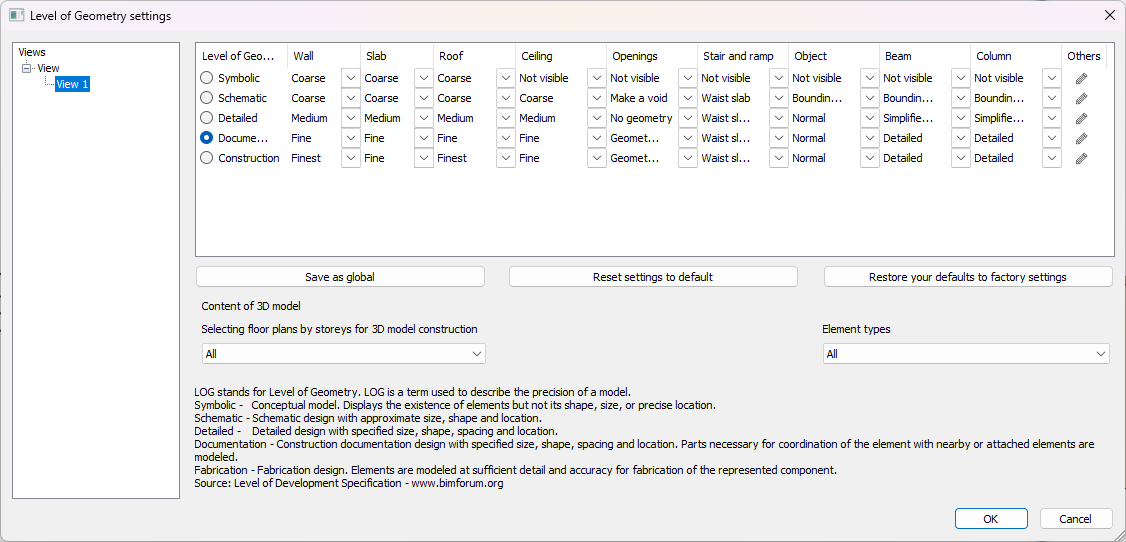Click the dialog icon in the title bar
The image size is (1126, 542).
16,15
